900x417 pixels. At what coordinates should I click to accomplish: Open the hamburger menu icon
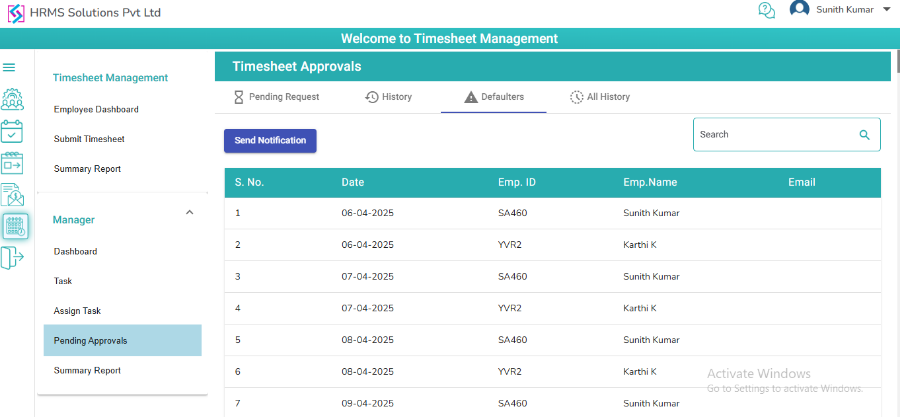pos(9,68)
